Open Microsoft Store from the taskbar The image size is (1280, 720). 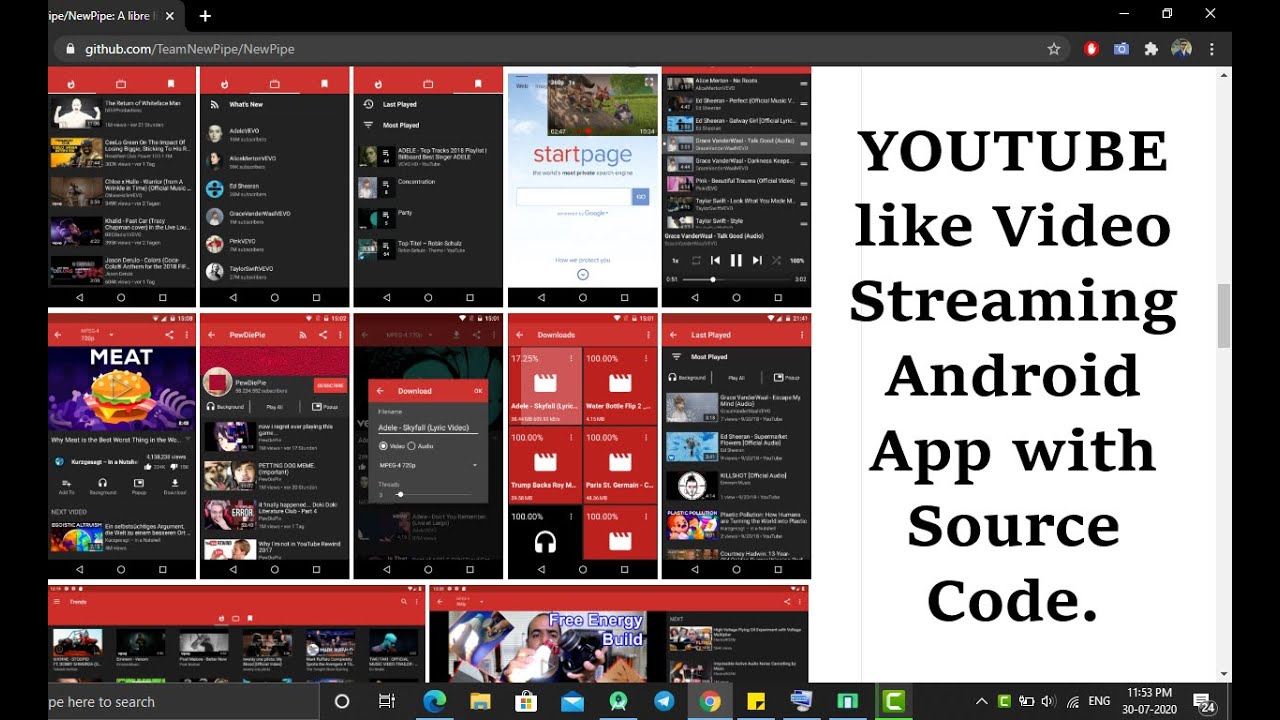point(526,701)
